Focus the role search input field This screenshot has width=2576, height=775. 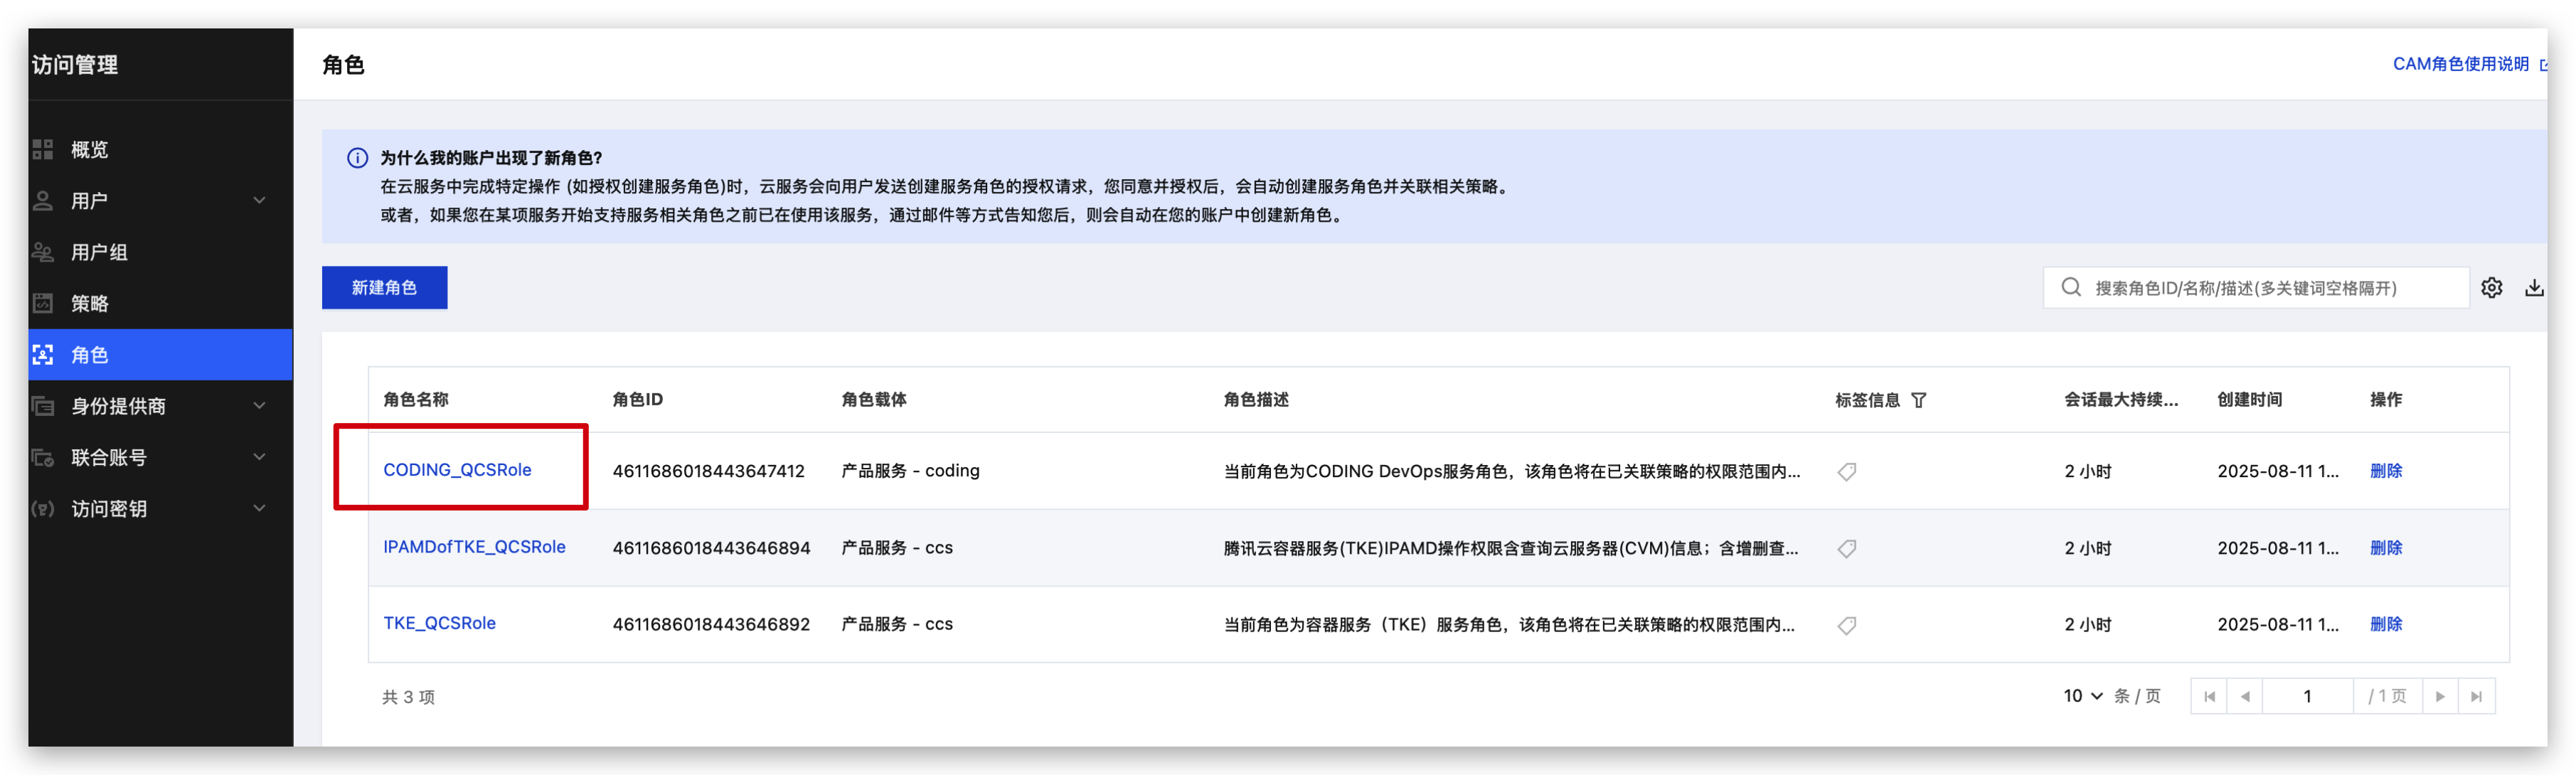[x=2255, y=287]
